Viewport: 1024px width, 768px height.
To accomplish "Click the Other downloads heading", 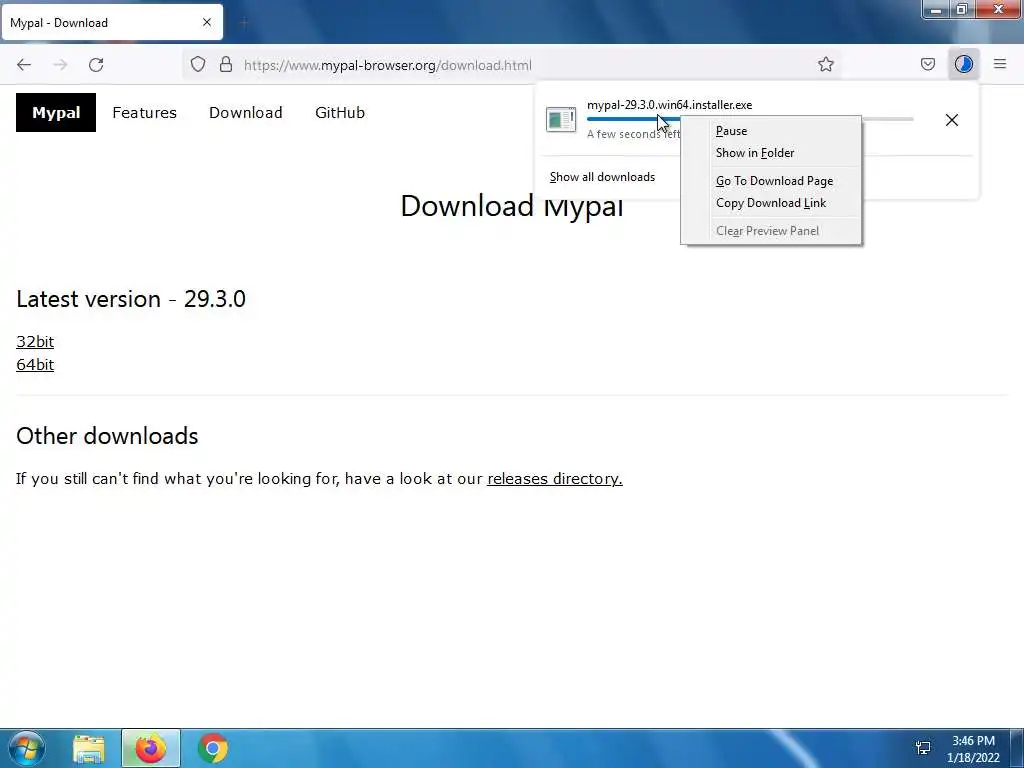I will (107, 436).
